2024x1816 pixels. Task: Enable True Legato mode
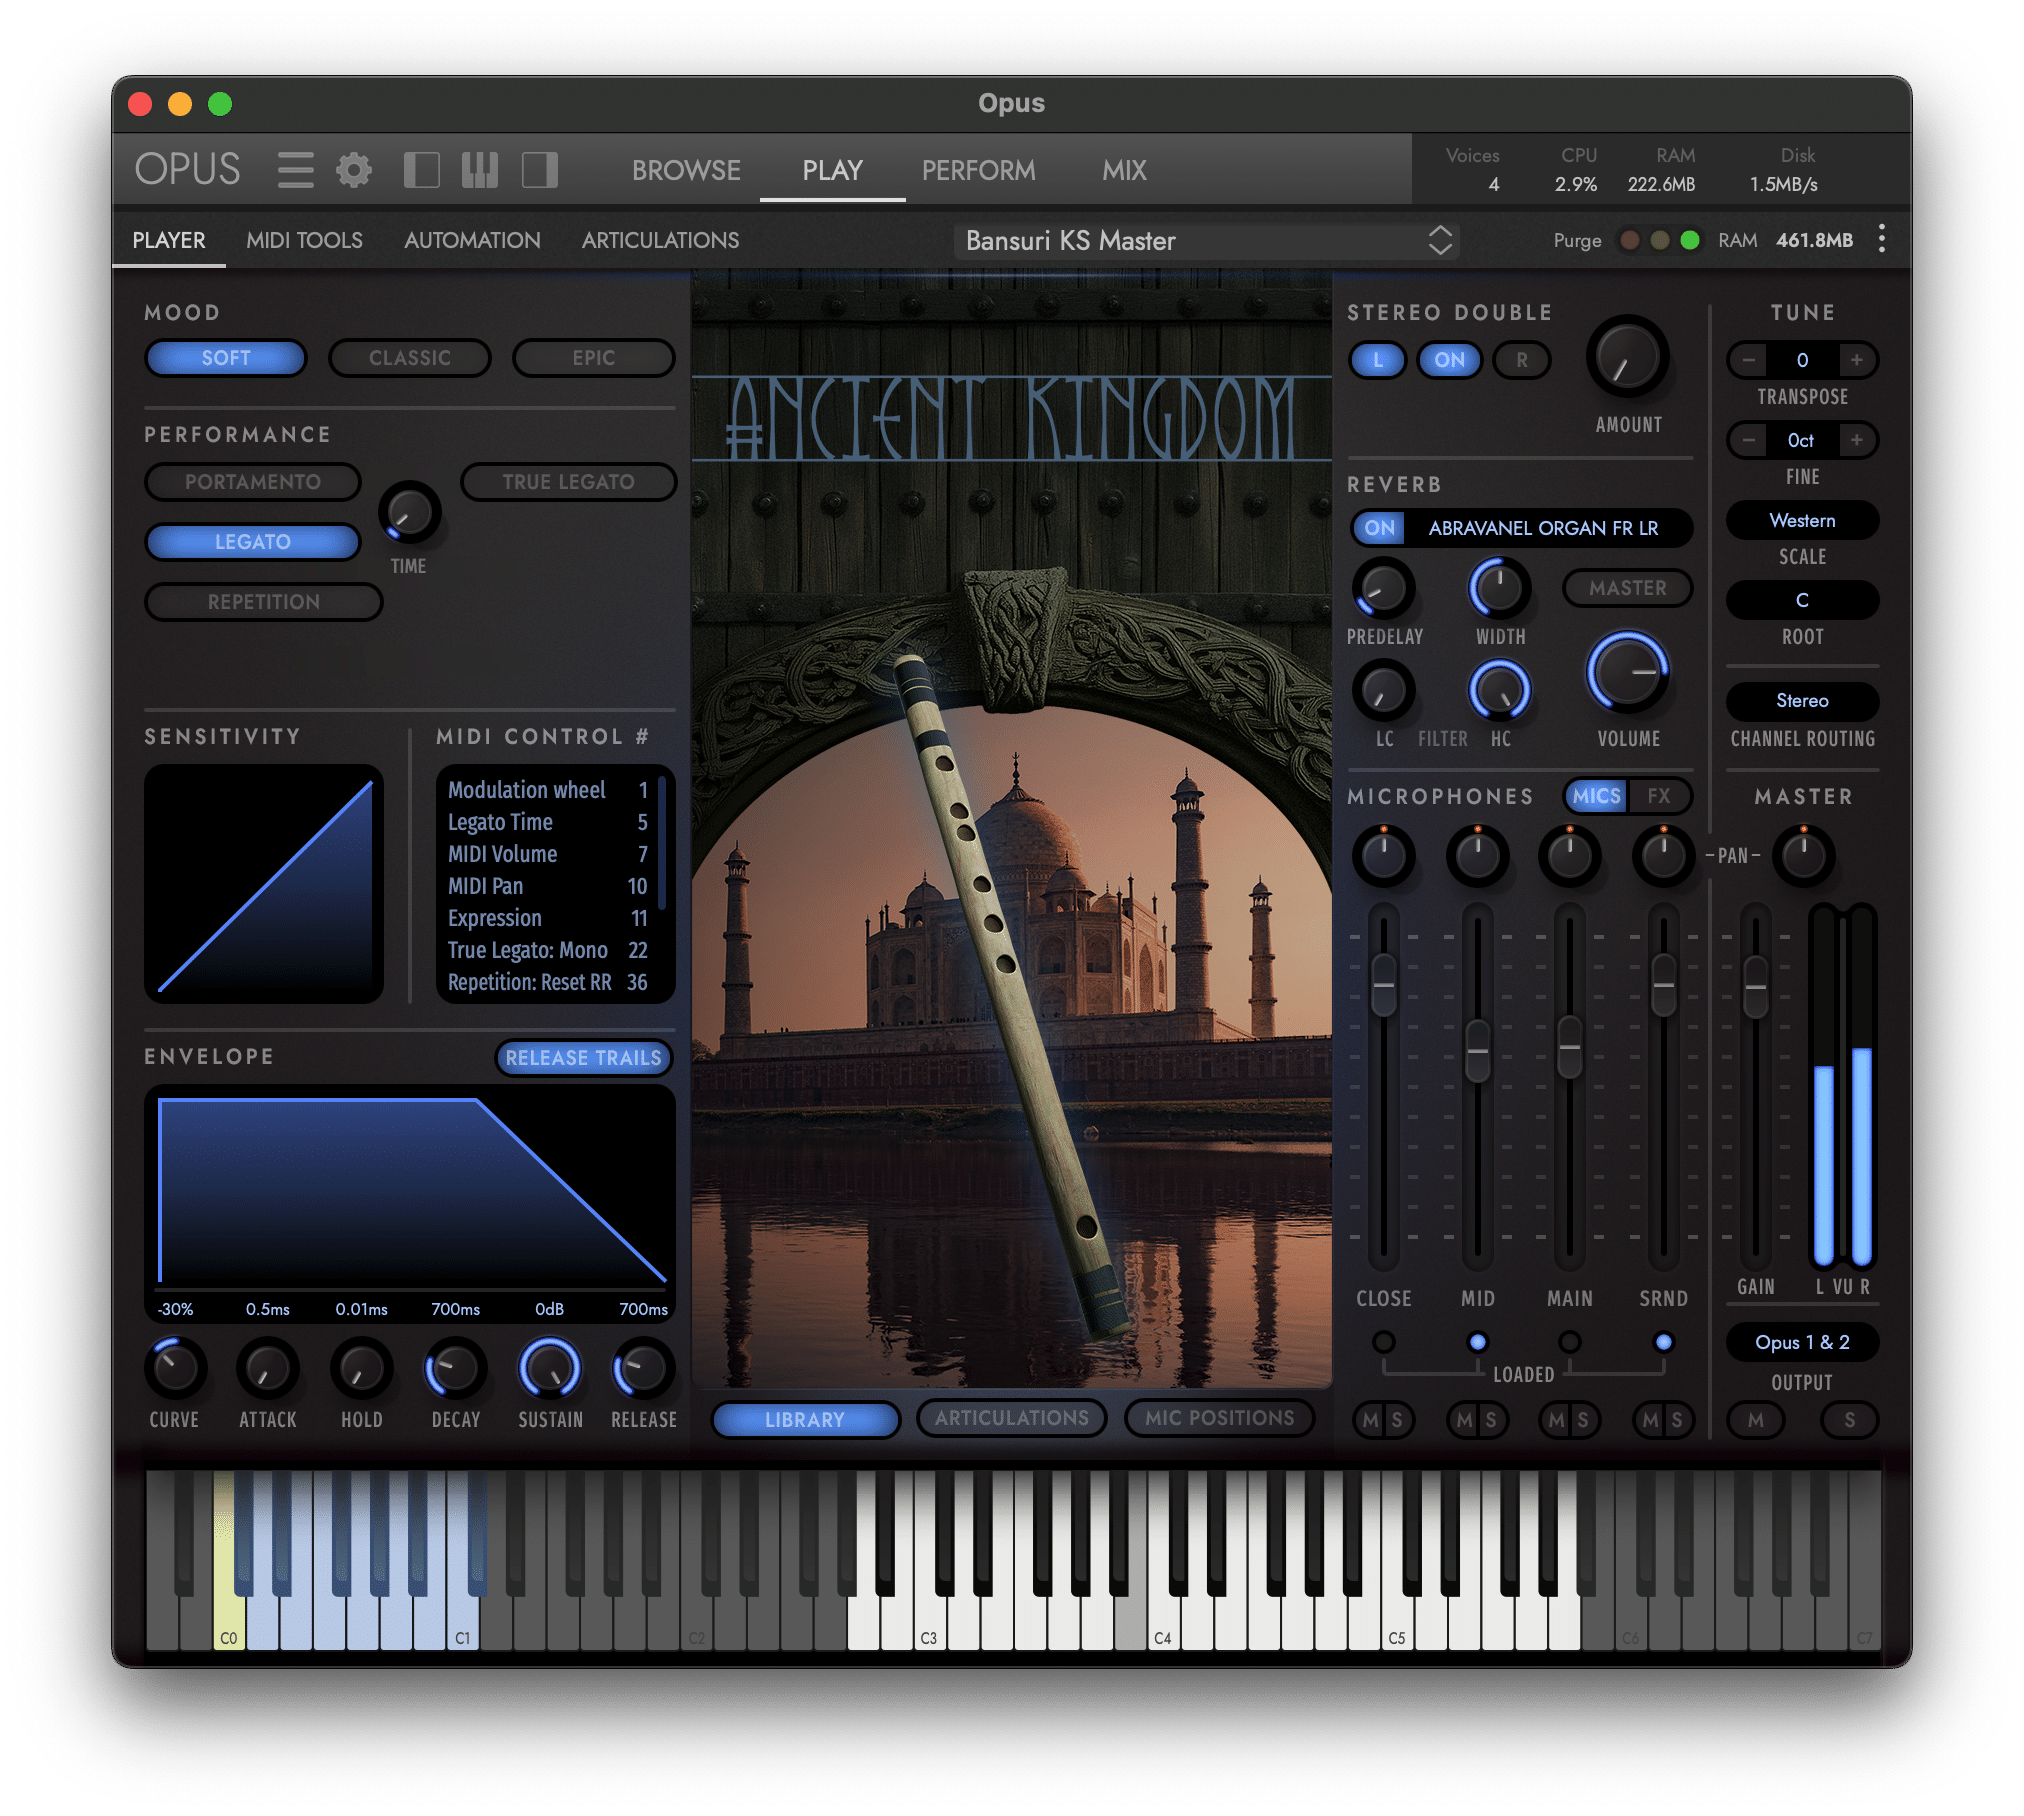tap(568, 482)
